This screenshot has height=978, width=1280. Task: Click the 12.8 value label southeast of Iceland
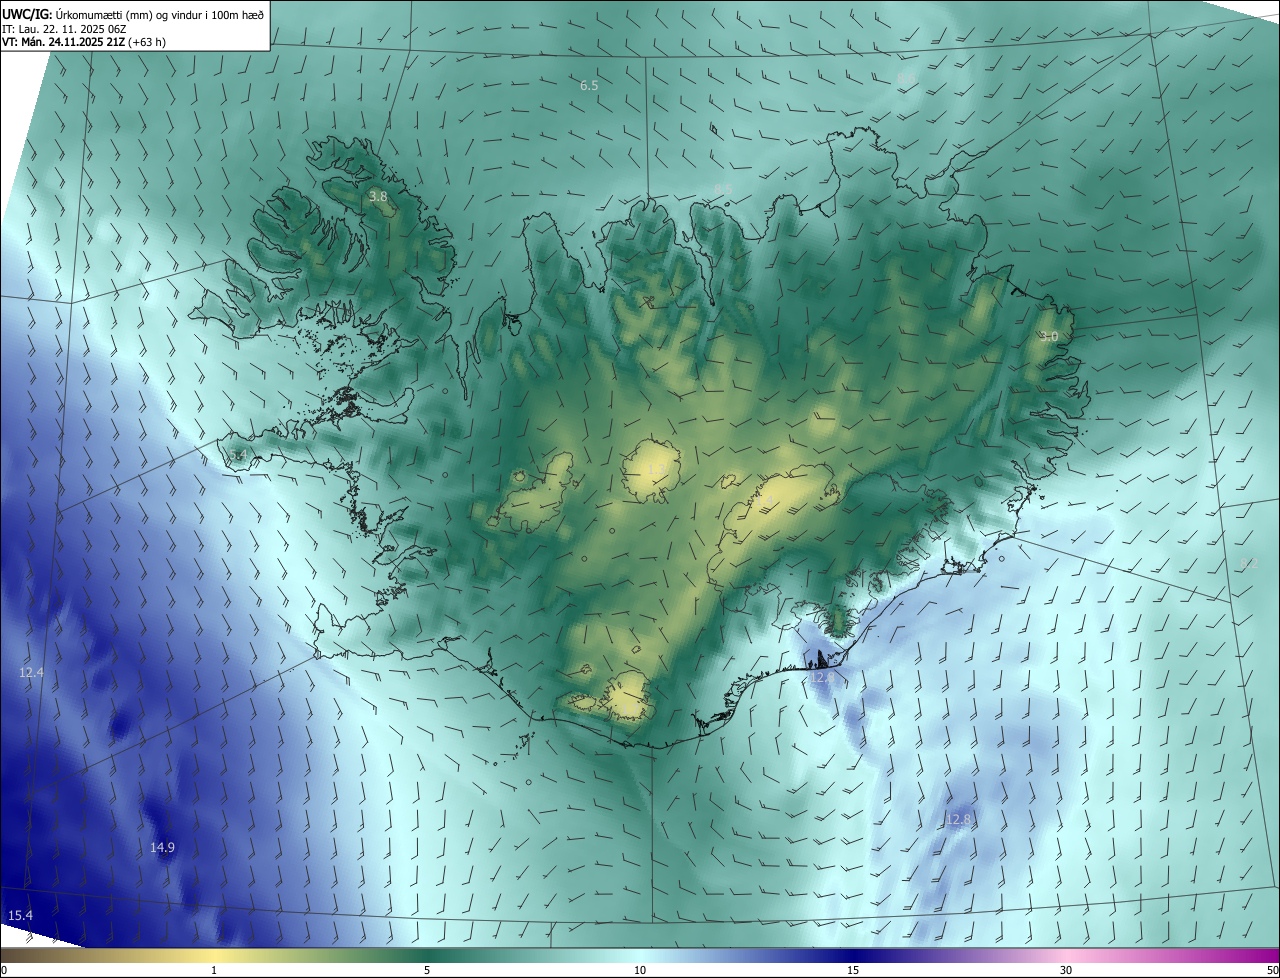[x=958, y=820]
